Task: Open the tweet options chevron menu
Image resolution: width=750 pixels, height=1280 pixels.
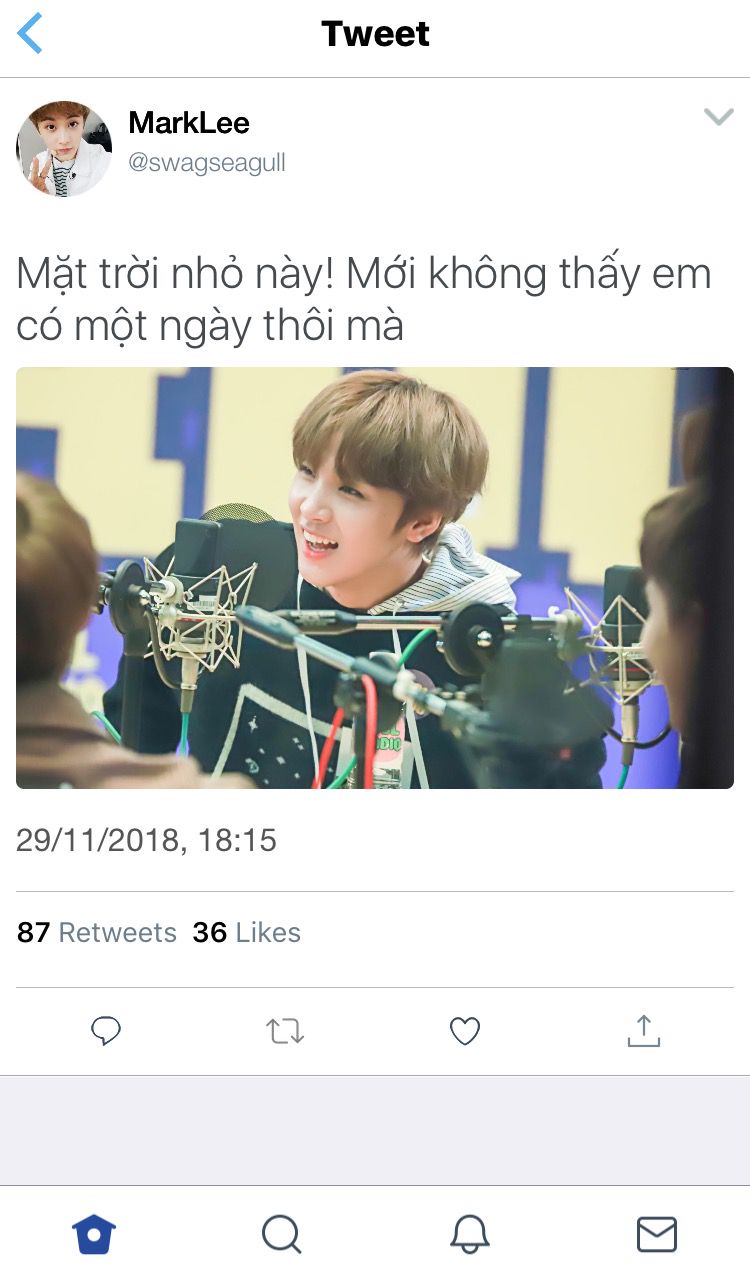Action: tap(718, 117)
